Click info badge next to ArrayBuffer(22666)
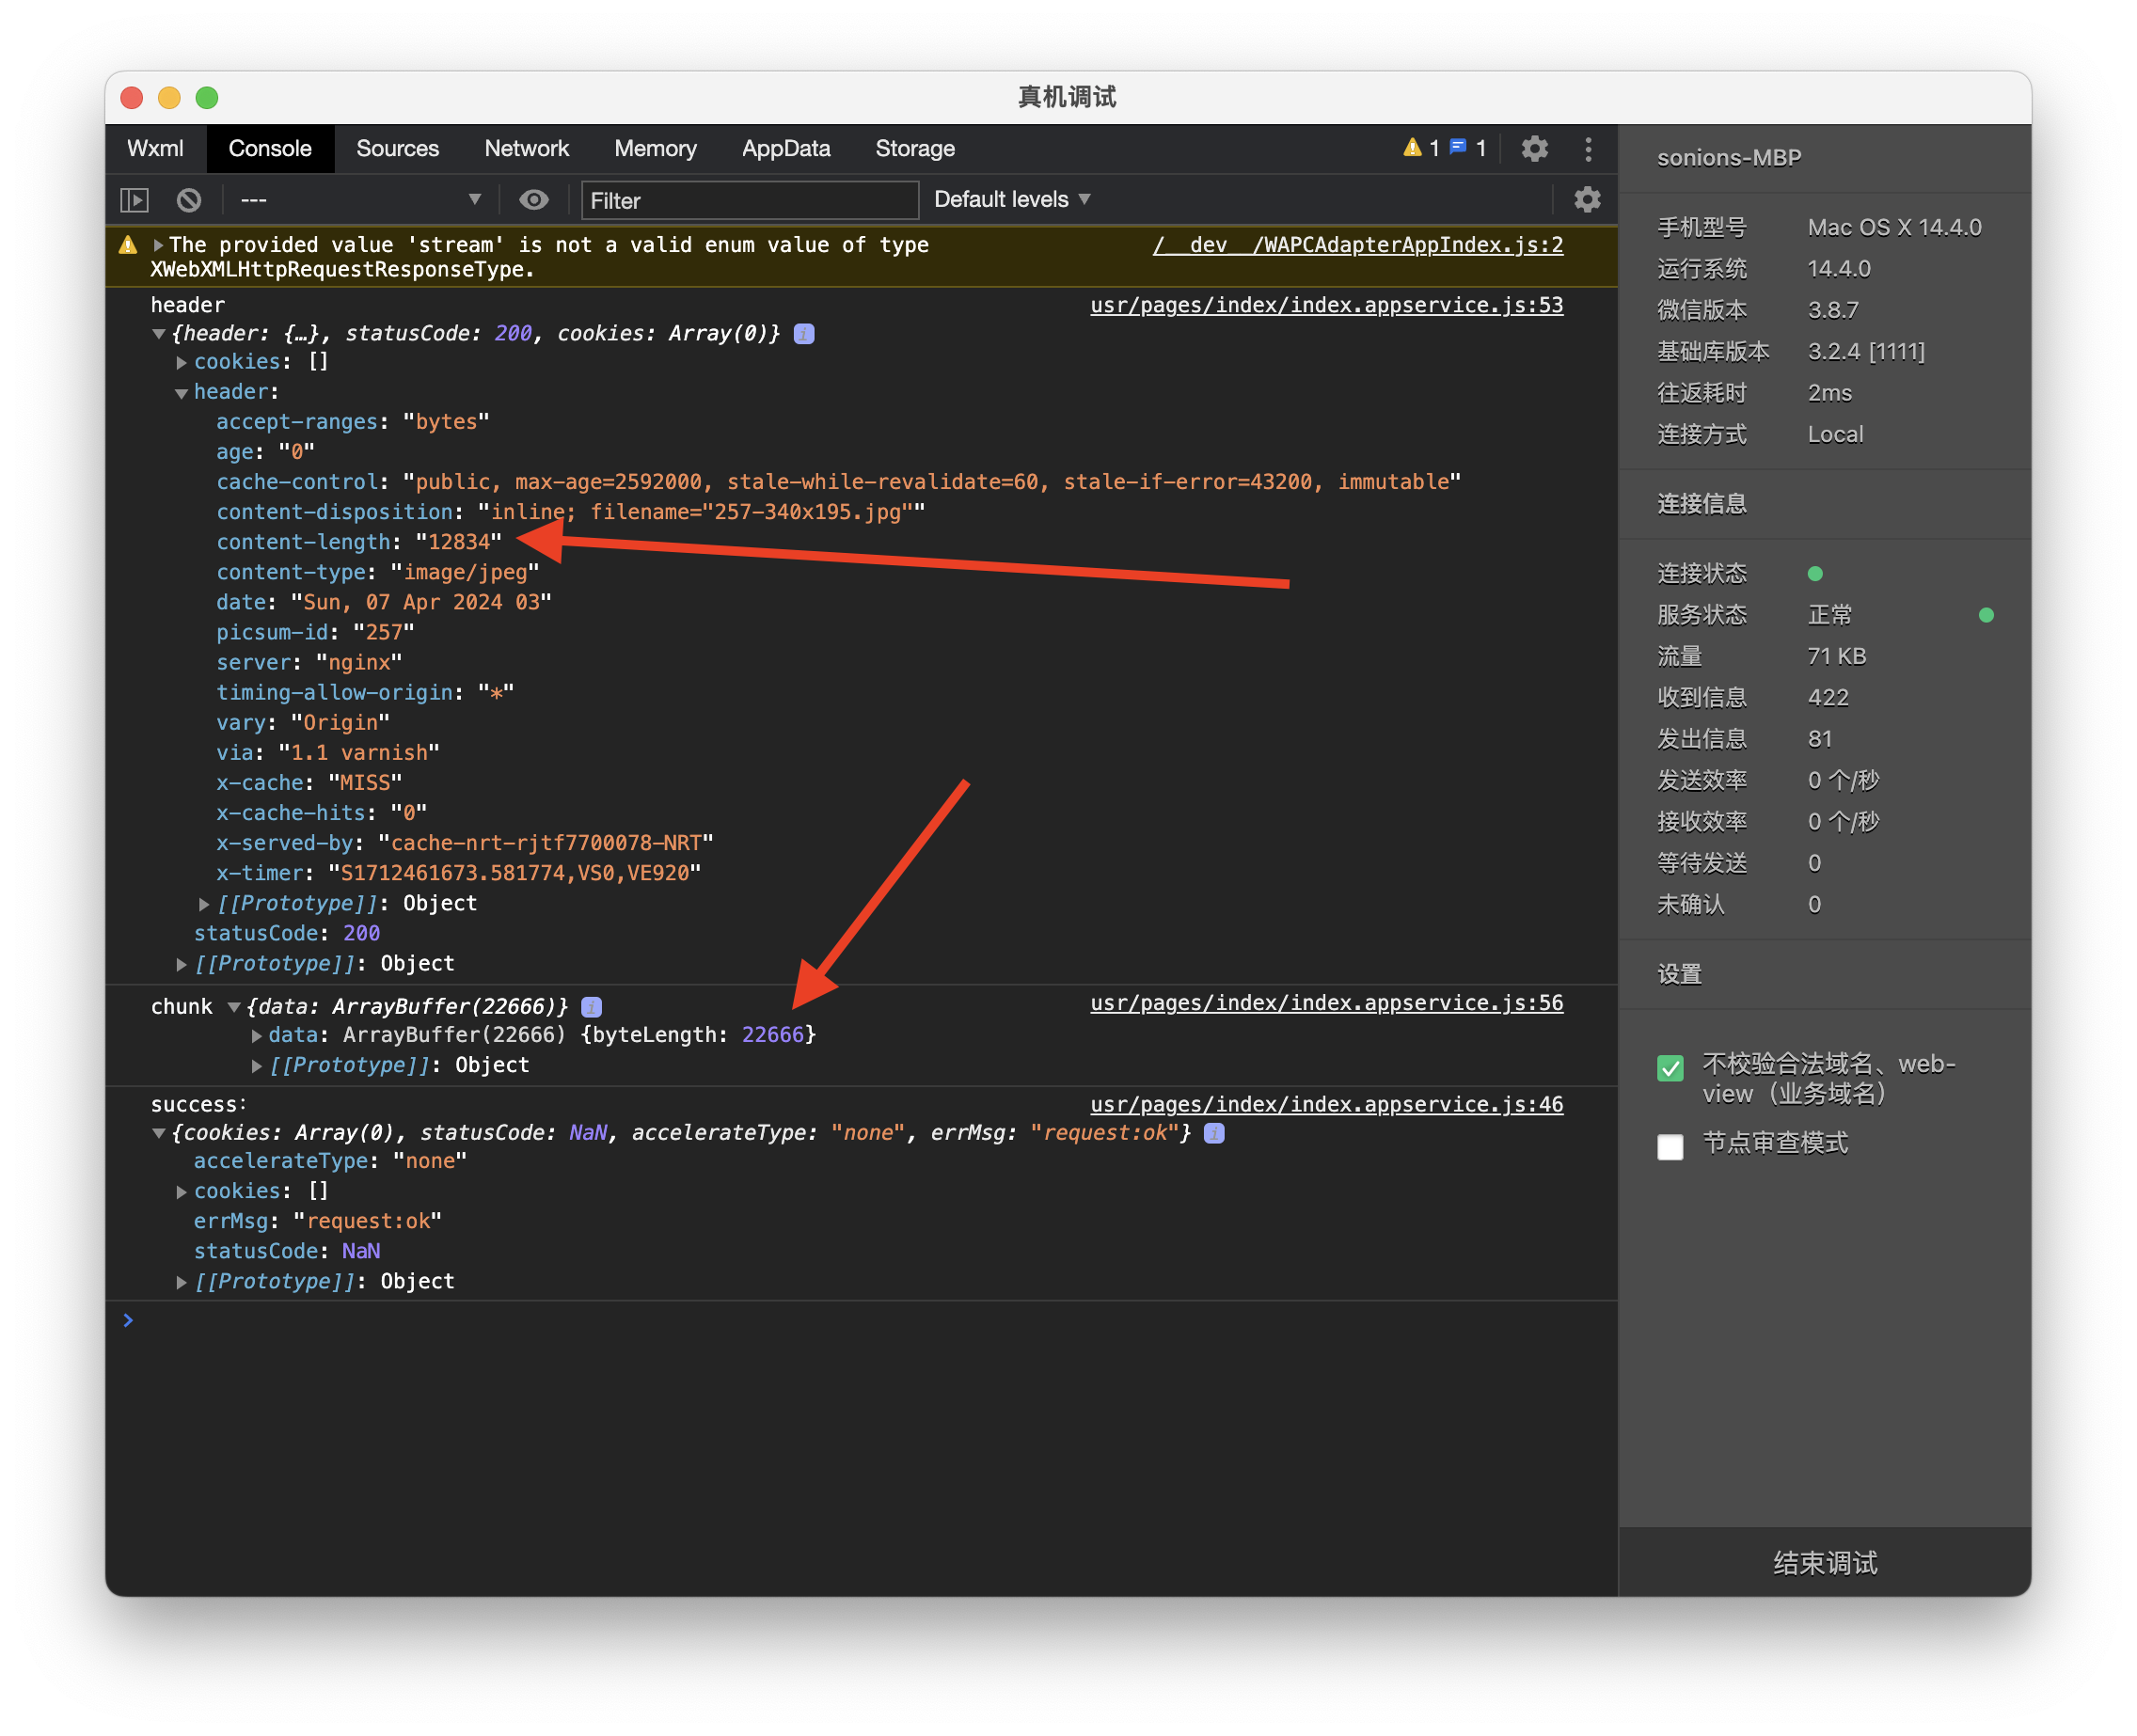 point(591,1007)
